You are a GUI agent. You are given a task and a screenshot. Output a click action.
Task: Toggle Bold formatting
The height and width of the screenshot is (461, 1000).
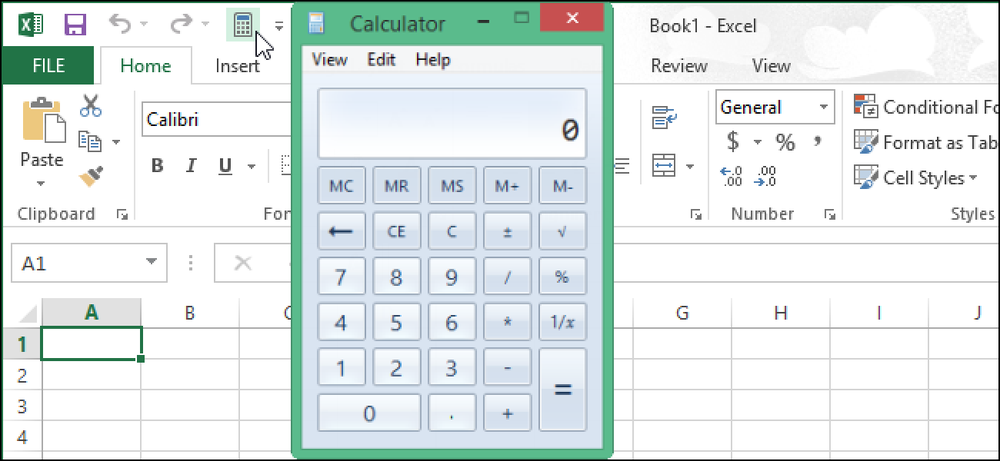(x=157, y=166)
